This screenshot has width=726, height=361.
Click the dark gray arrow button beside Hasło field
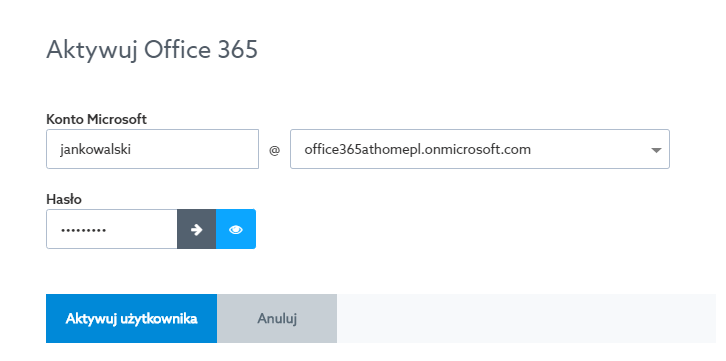click(x=196, y=229)
